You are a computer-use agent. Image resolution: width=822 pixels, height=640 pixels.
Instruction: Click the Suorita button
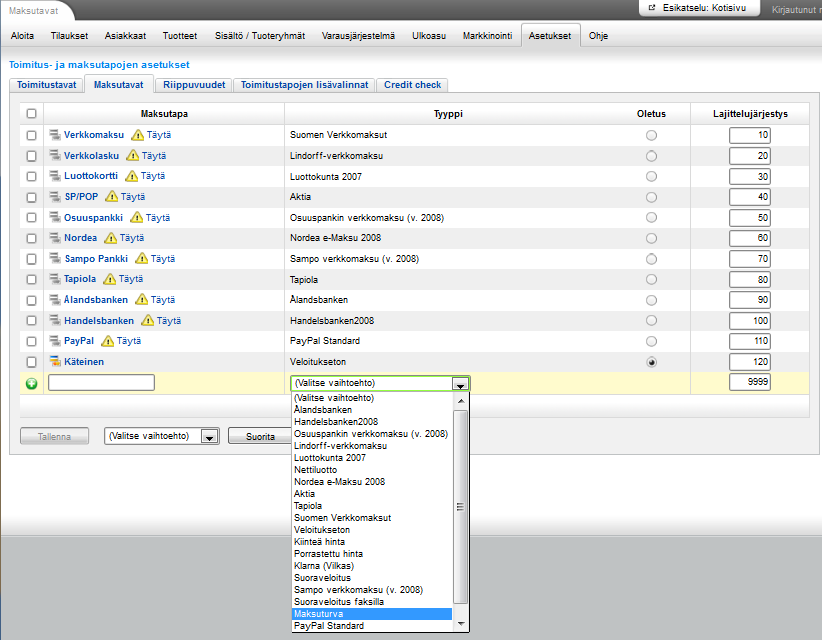(260, 436)
